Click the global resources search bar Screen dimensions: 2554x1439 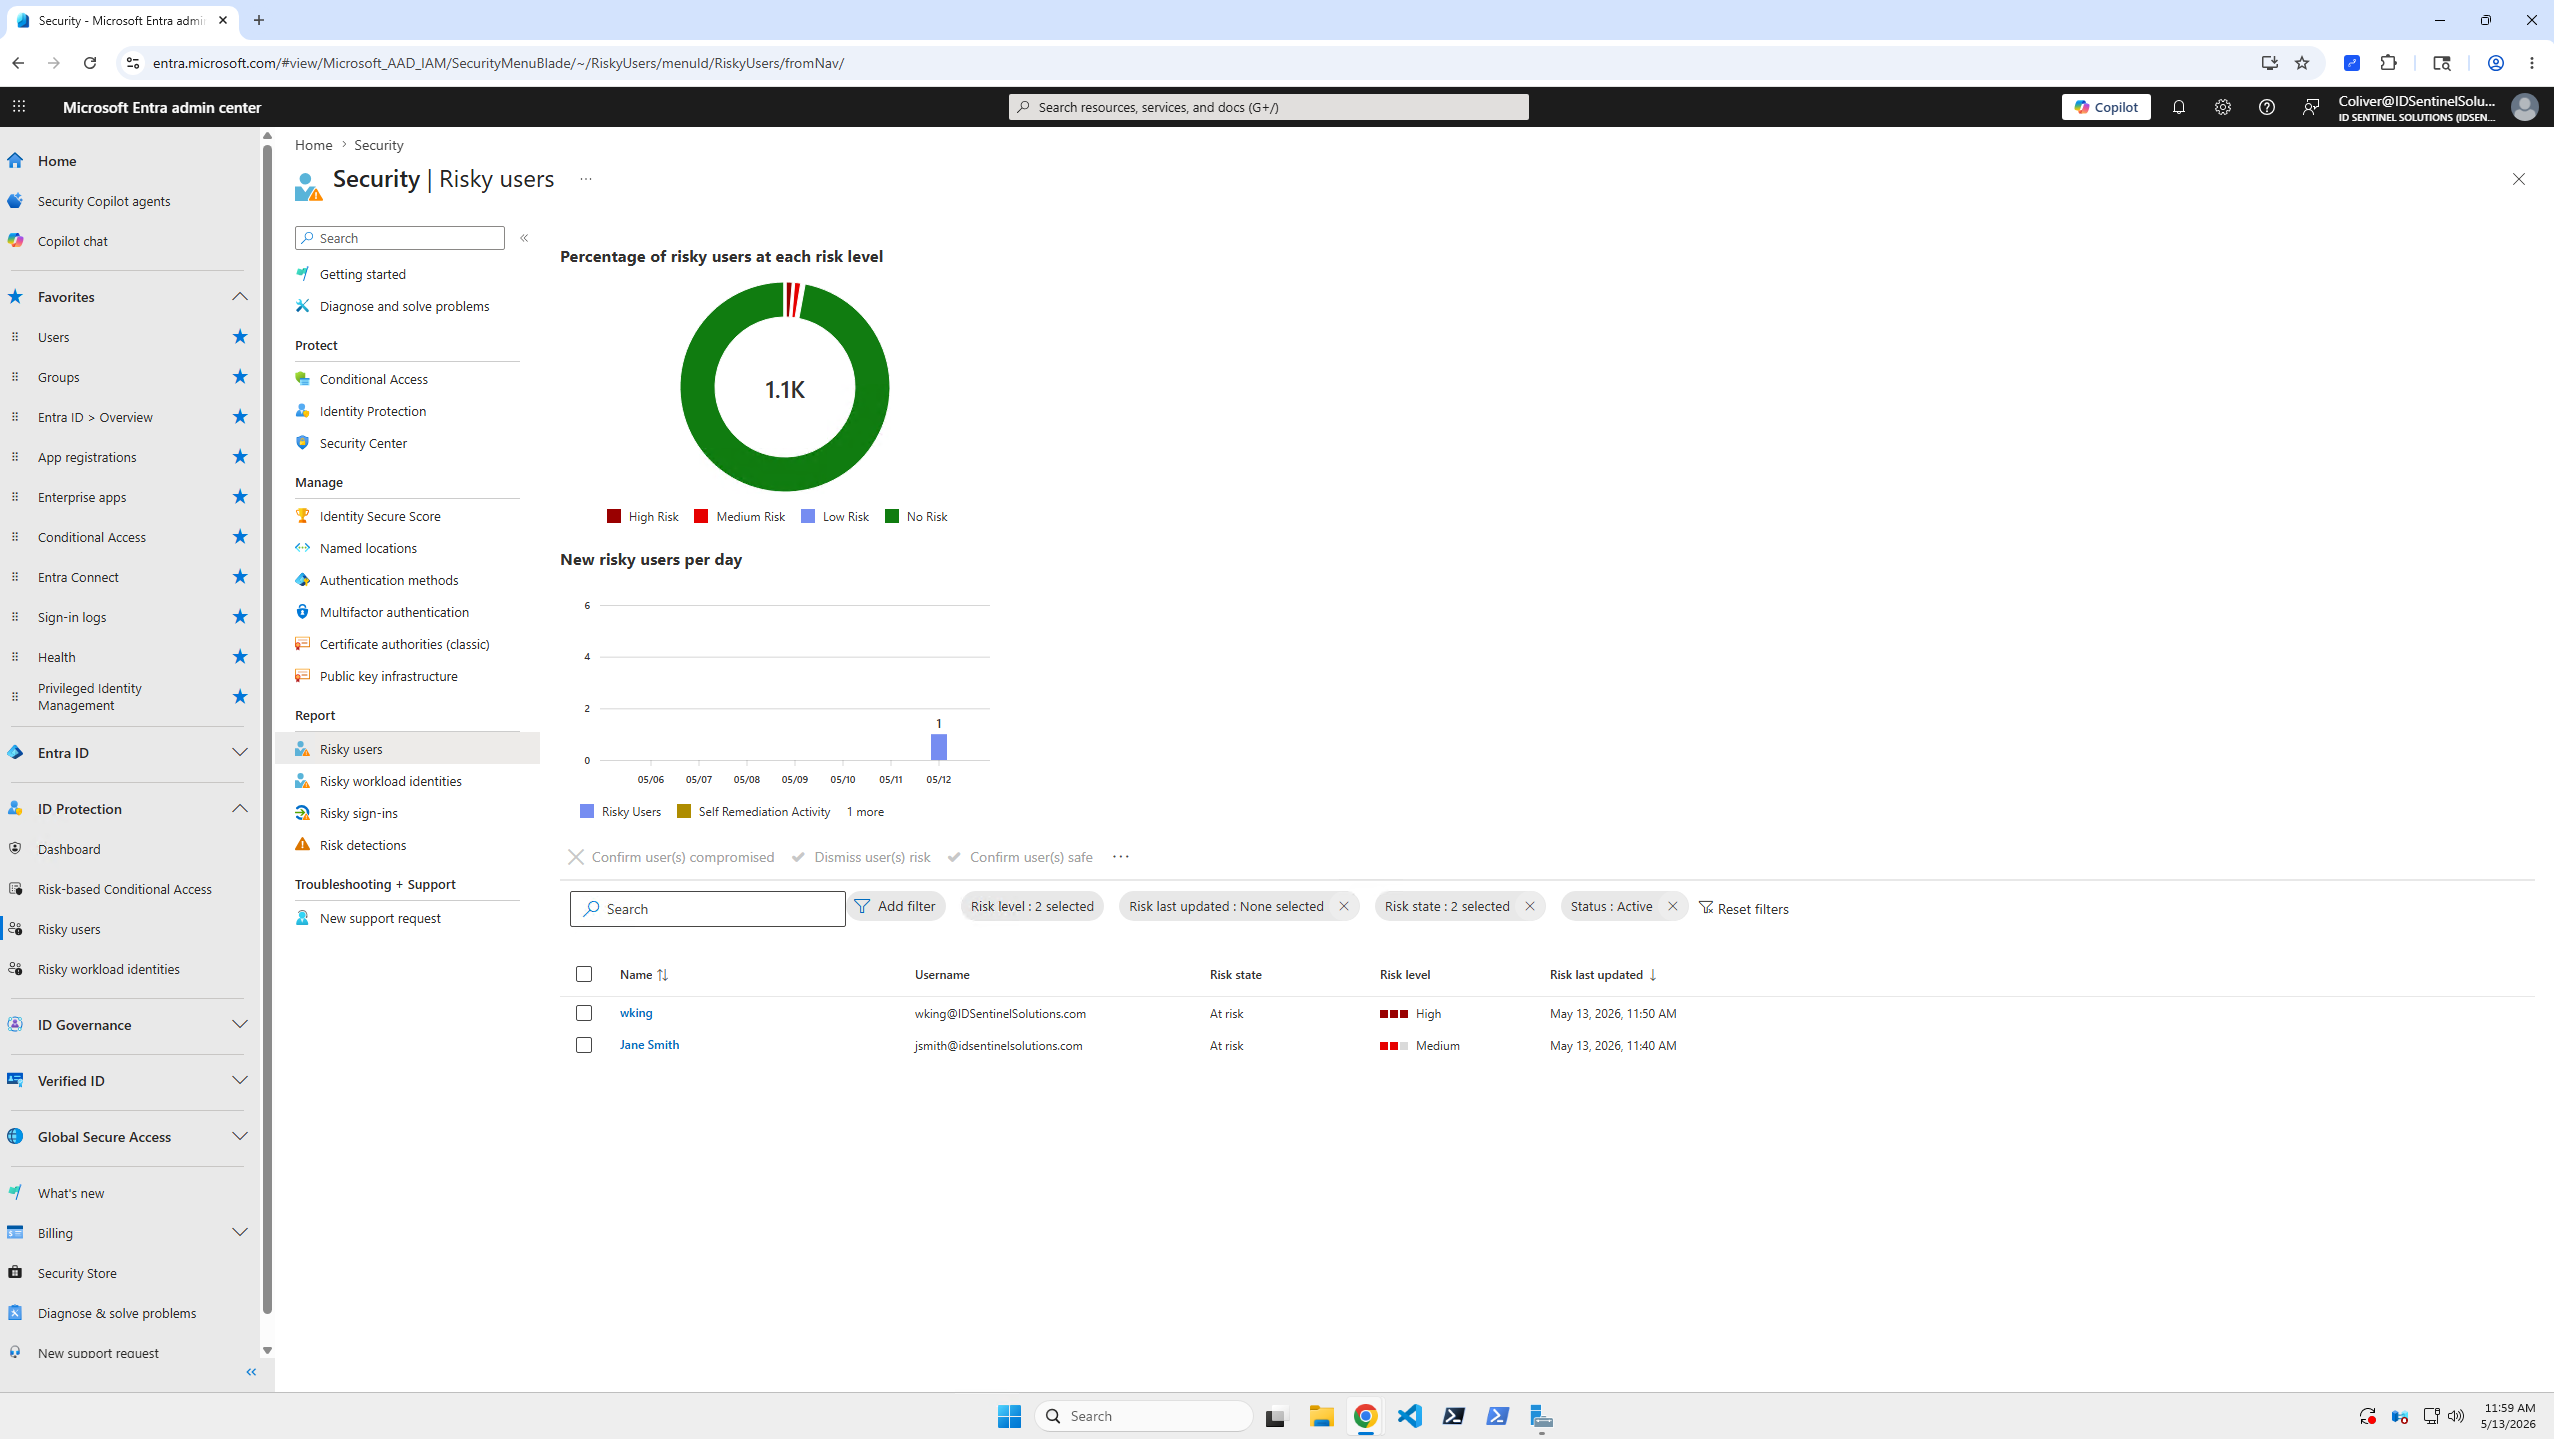click(x=1268, y=107)
